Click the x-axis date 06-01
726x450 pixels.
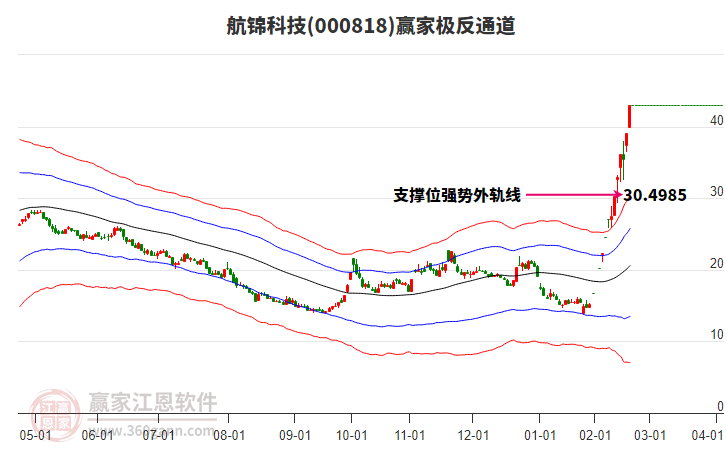tap(97, 436)
